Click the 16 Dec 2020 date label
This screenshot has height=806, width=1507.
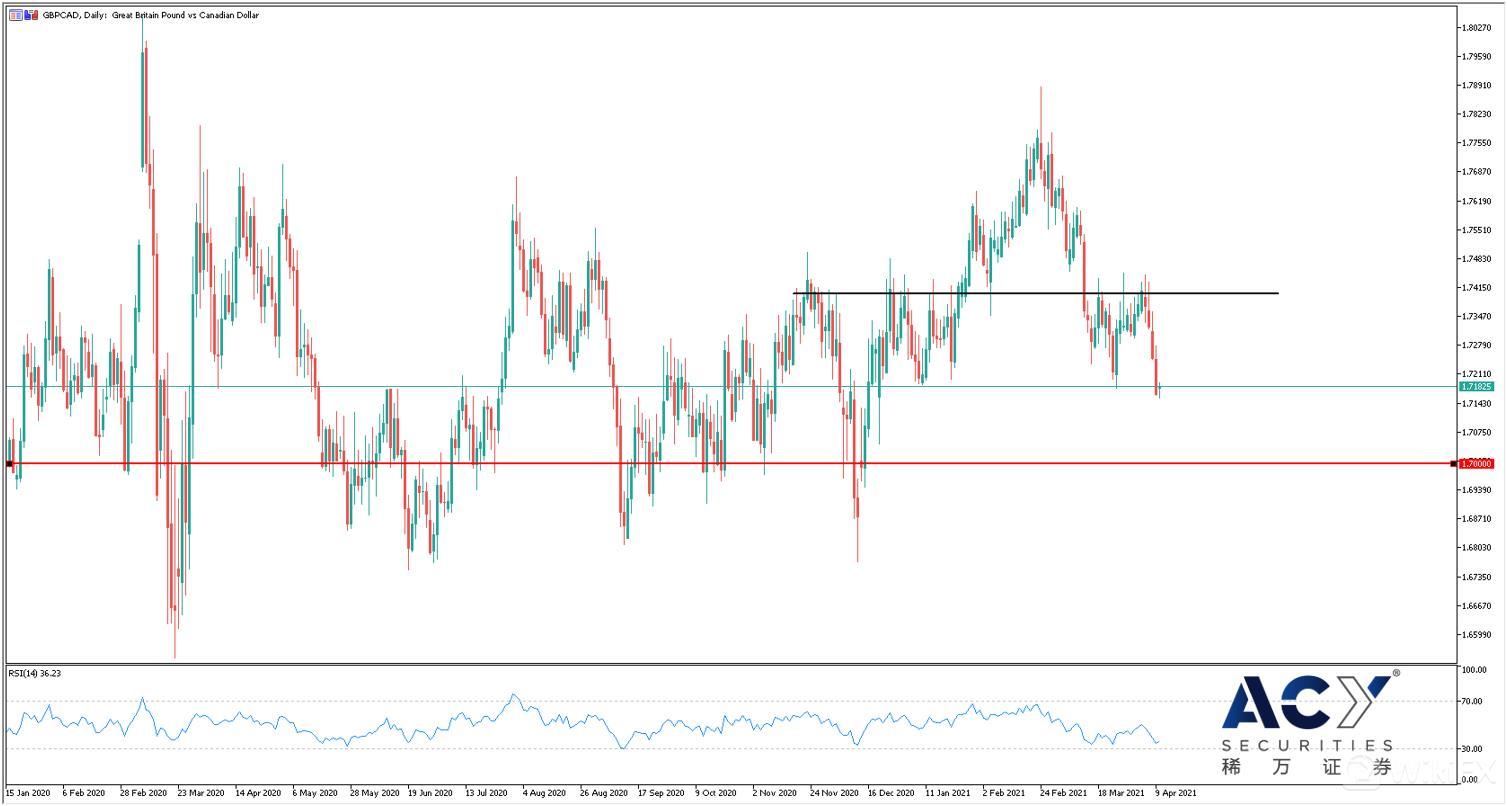(x=891, y=792)
